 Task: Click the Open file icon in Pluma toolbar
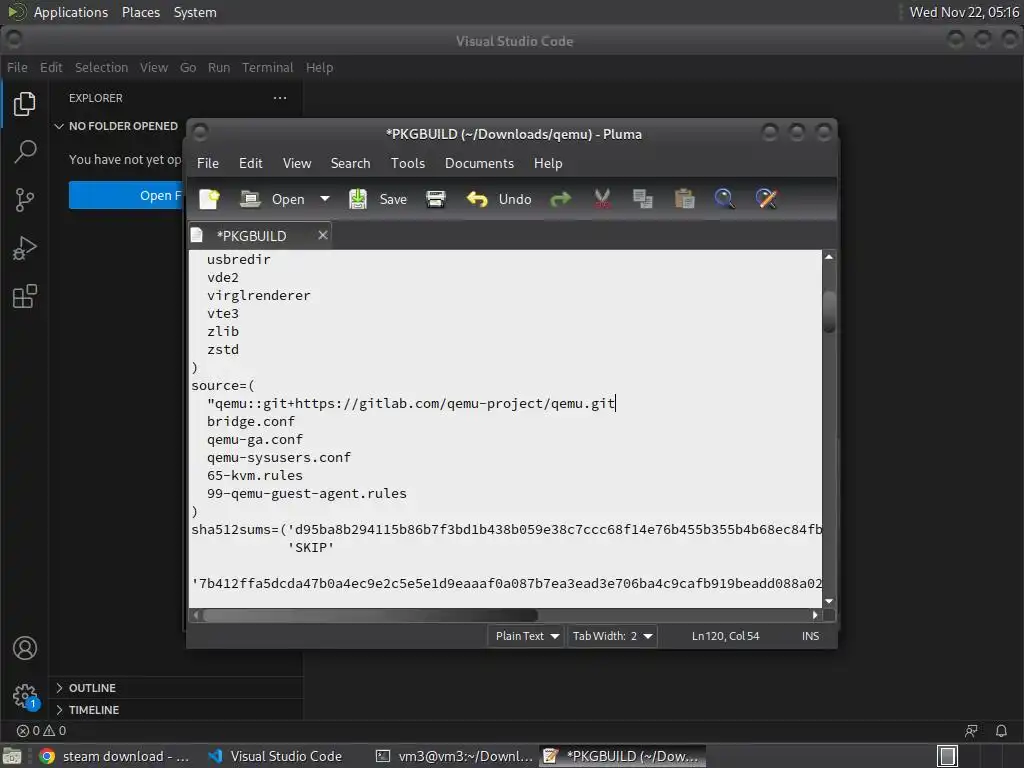pyautogui.click(x=250, y=199)
